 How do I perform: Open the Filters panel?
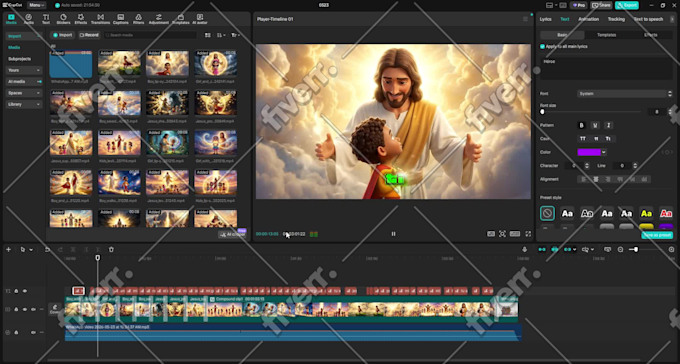[x=138, y=19]
